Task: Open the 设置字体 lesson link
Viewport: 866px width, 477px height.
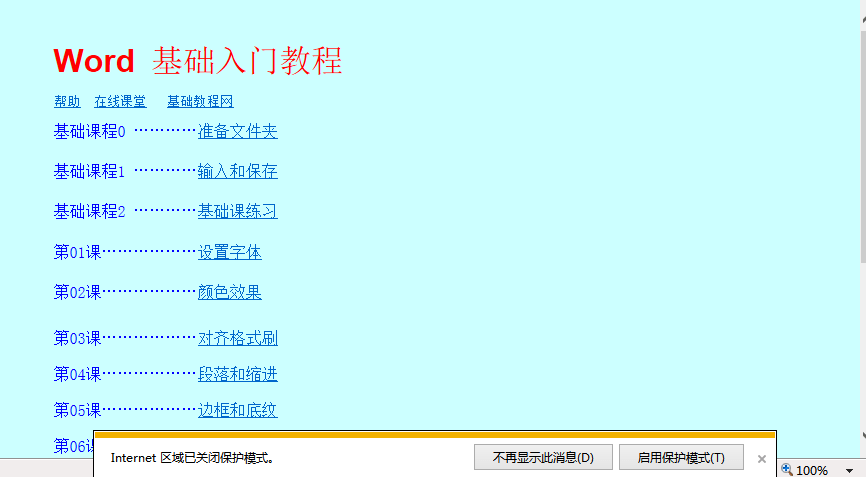Action: (230, 252)
